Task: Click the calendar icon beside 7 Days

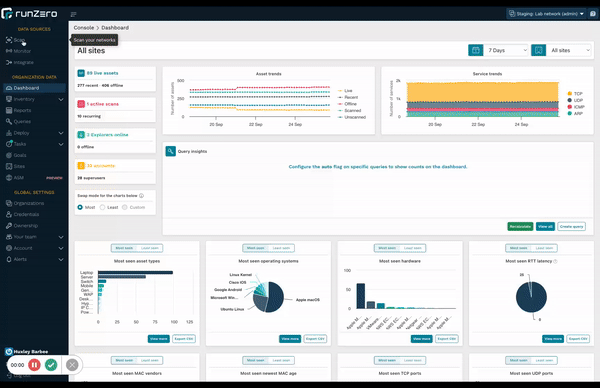Action: (x=476, y=50)
